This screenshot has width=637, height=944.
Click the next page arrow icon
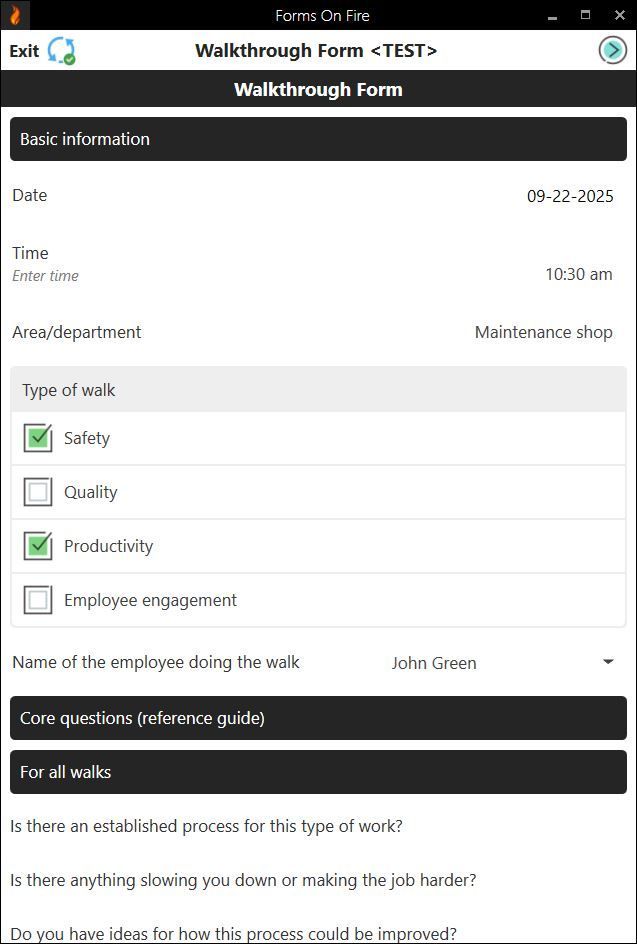point(612,50)
